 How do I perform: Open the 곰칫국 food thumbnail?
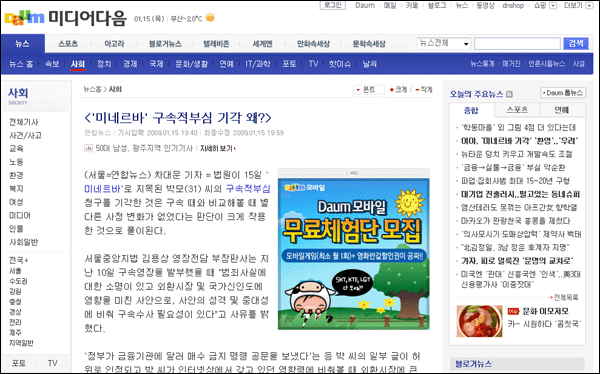pos(479,321)
